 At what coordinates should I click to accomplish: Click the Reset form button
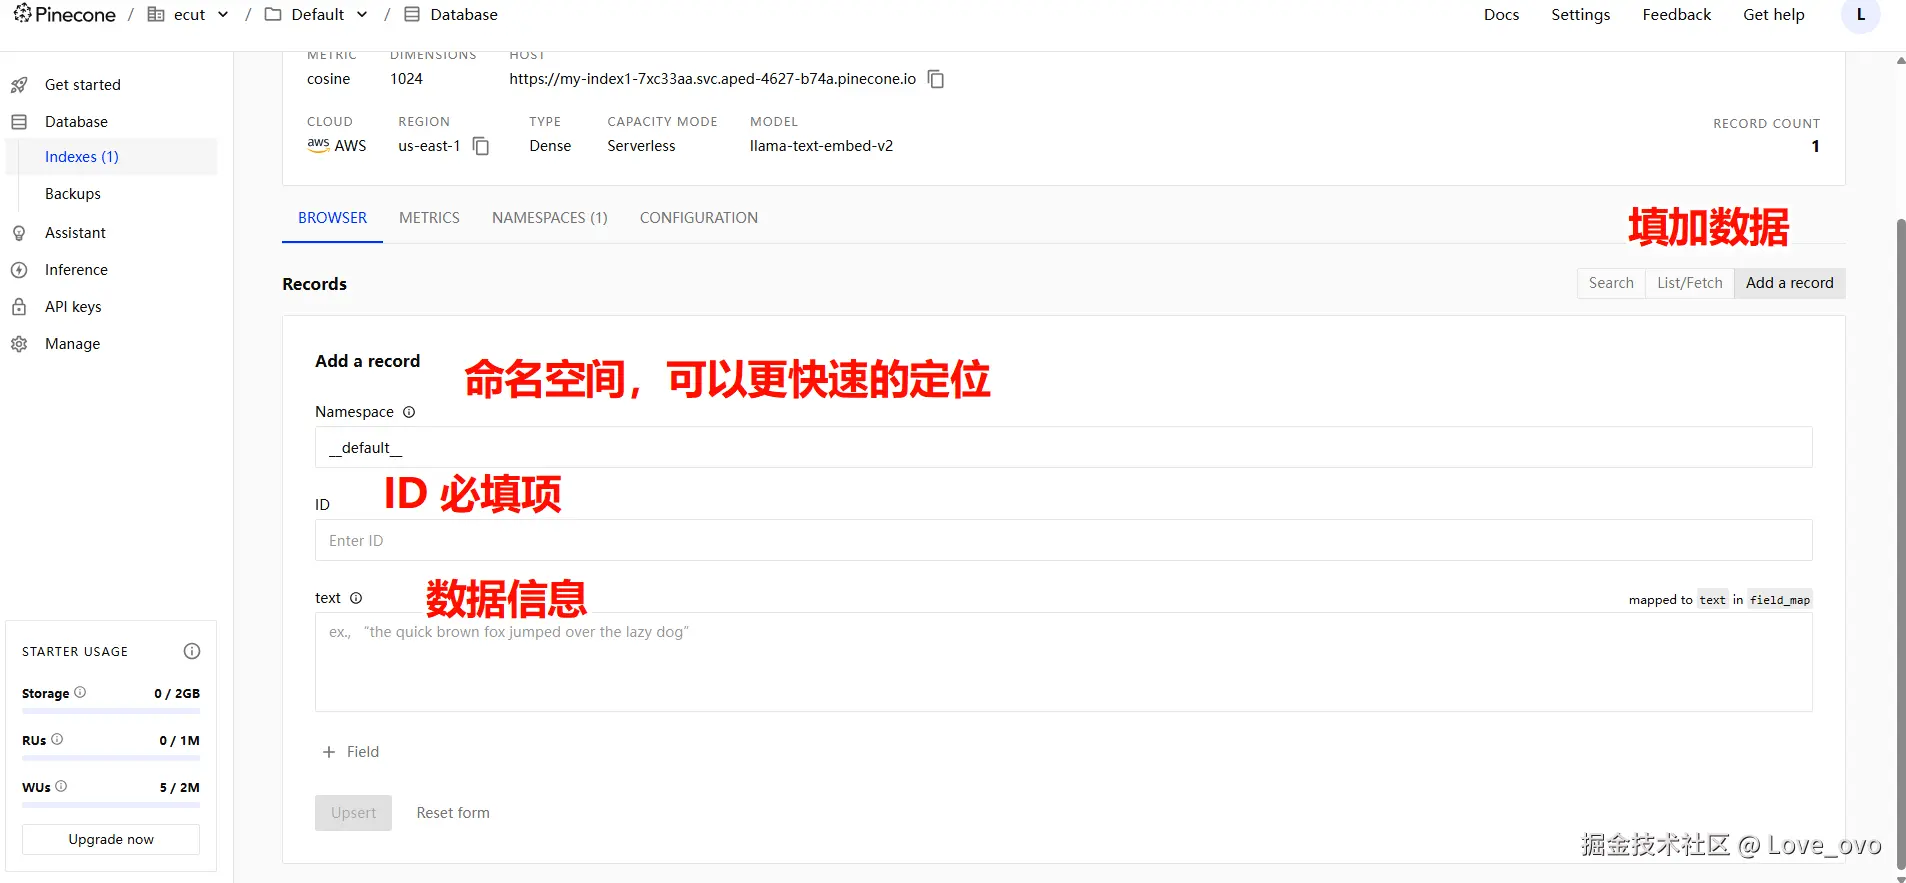453,813
